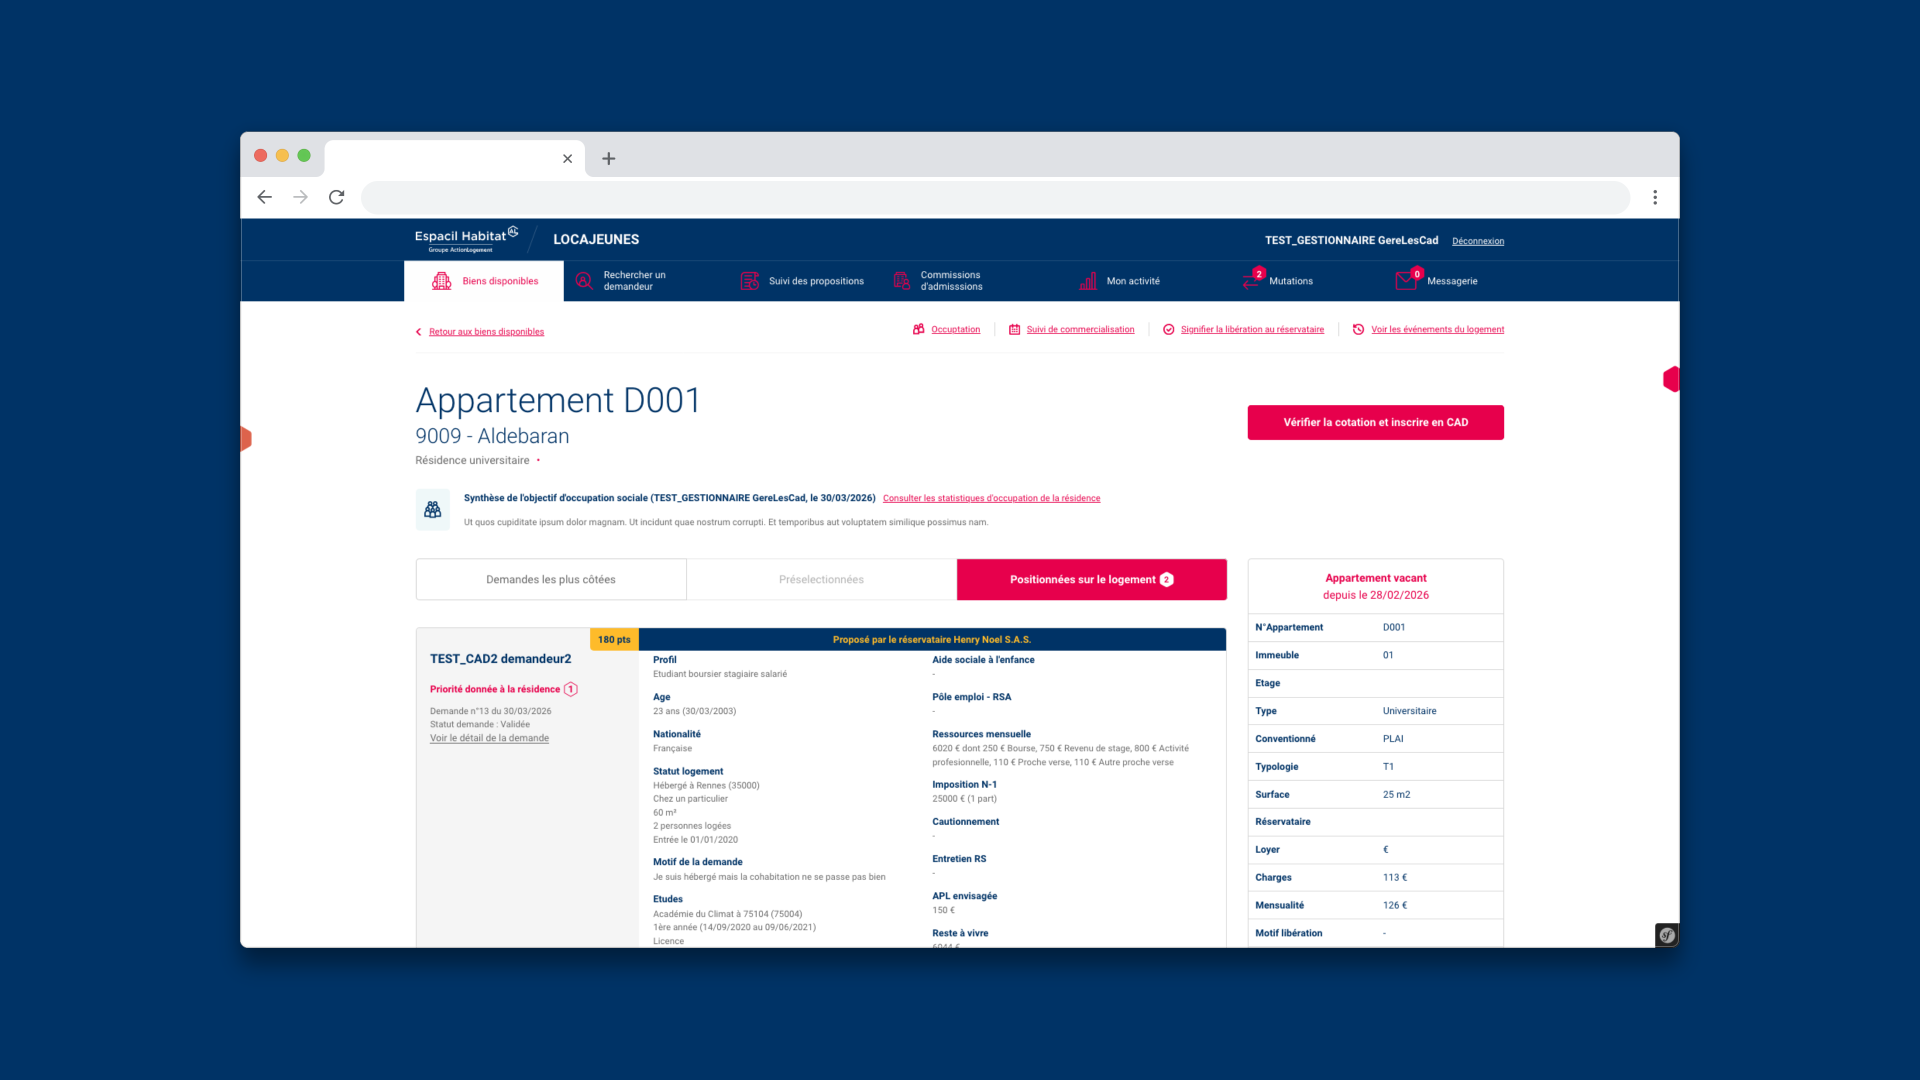The image size is (1920, 1080).
Task: Select the Biens disponibles building icon
Action: [x=442, y=281]
